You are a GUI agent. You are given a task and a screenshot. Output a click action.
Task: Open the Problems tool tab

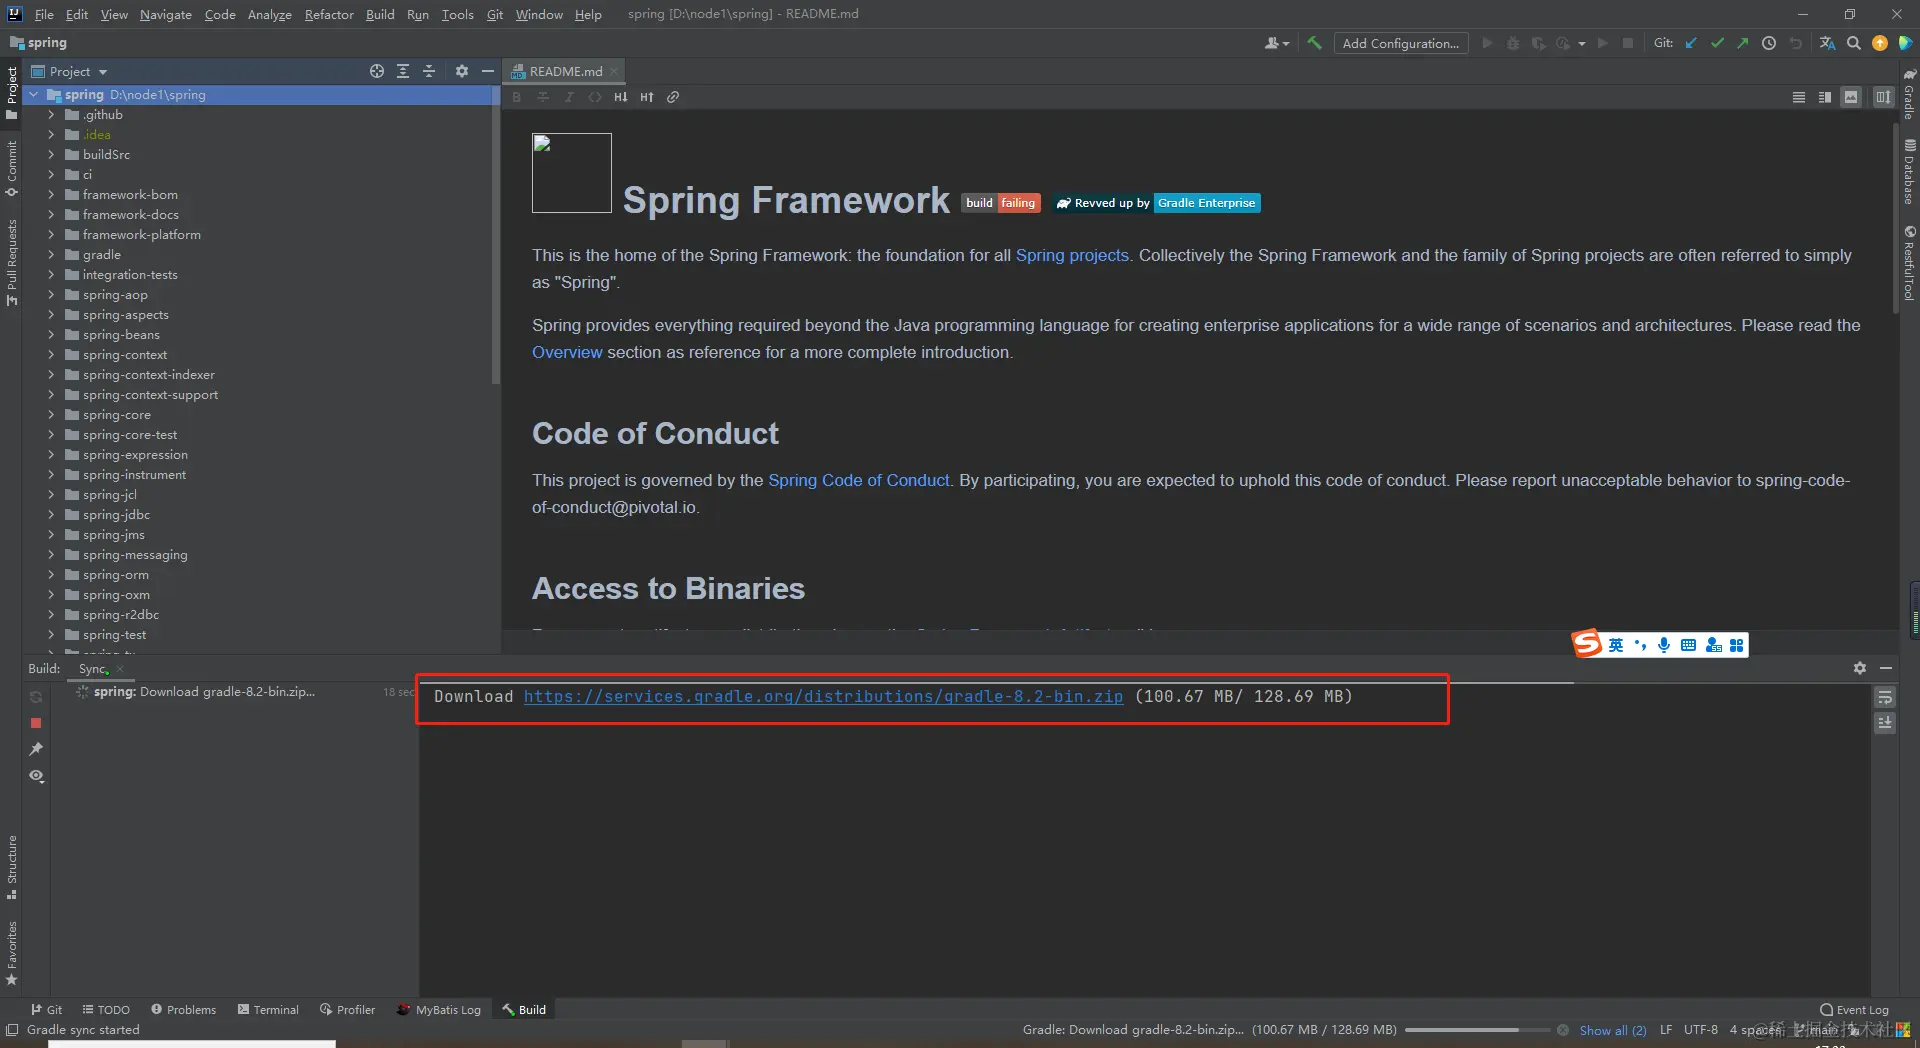183,1010
